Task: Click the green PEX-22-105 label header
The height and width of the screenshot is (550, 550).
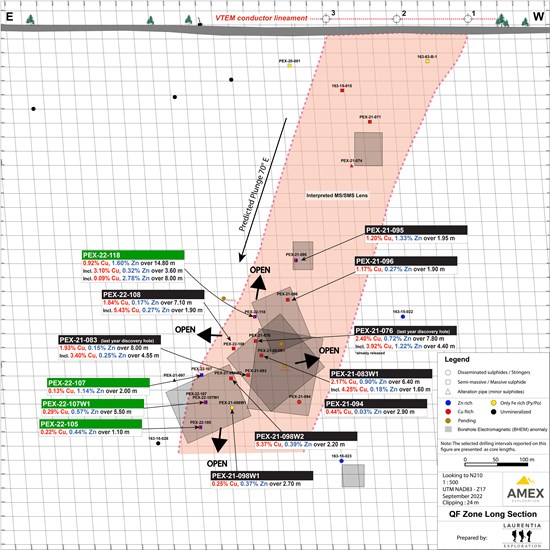Action: [90, 424]
